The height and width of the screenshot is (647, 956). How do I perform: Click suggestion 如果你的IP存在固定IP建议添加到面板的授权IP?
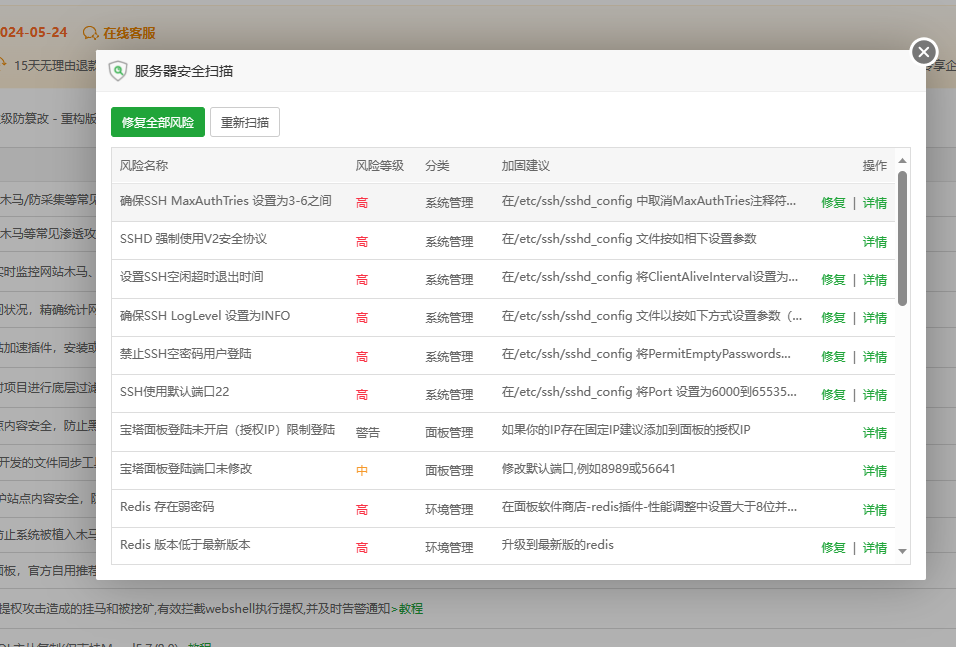point(626,430)
